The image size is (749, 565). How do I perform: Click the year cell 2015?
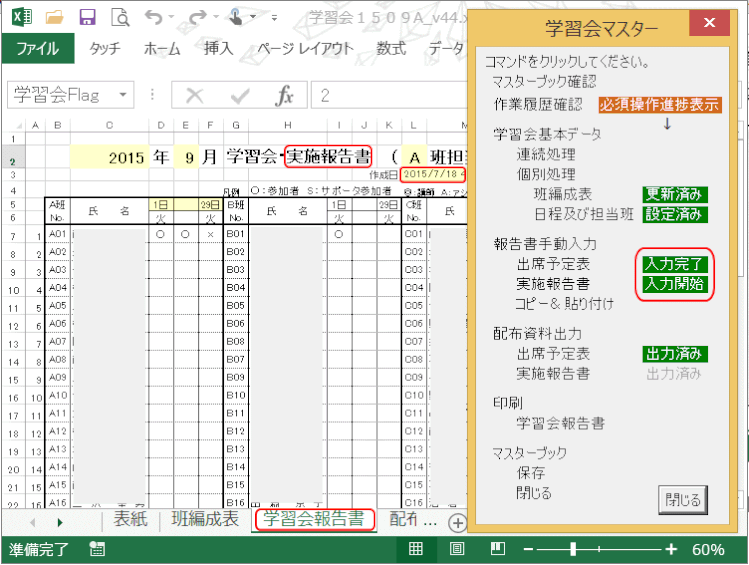(x=109, y=157)
